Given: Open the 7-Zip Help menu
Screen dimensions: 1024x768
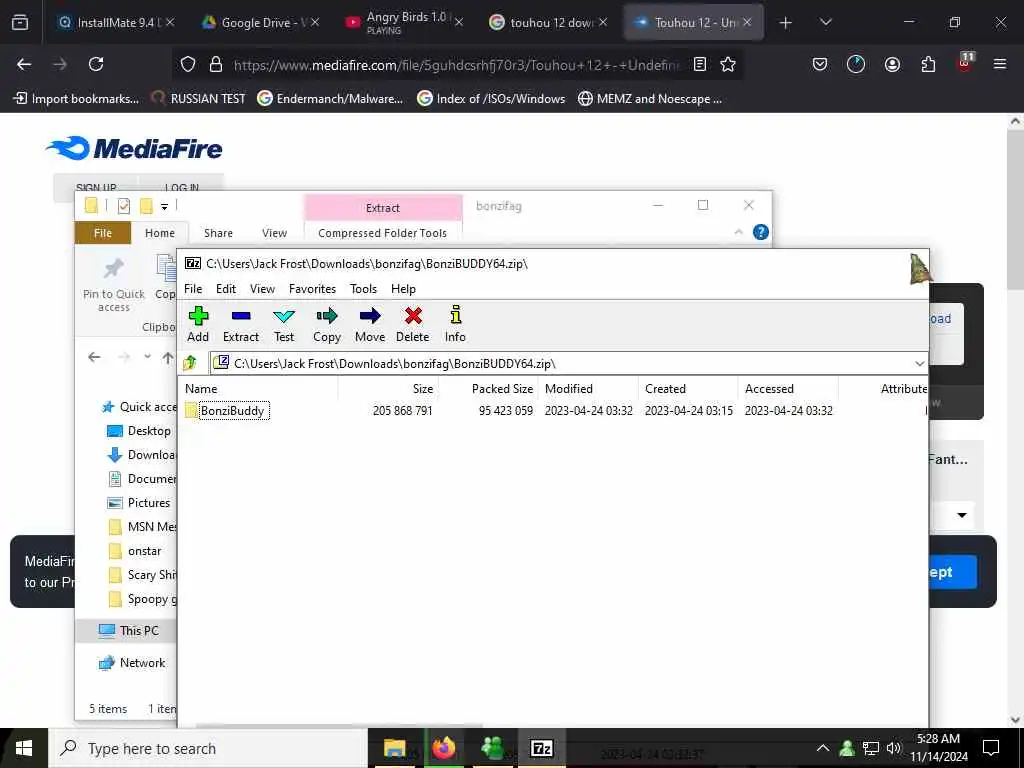Looking at the screenshot, I should [x=403, y=289].
